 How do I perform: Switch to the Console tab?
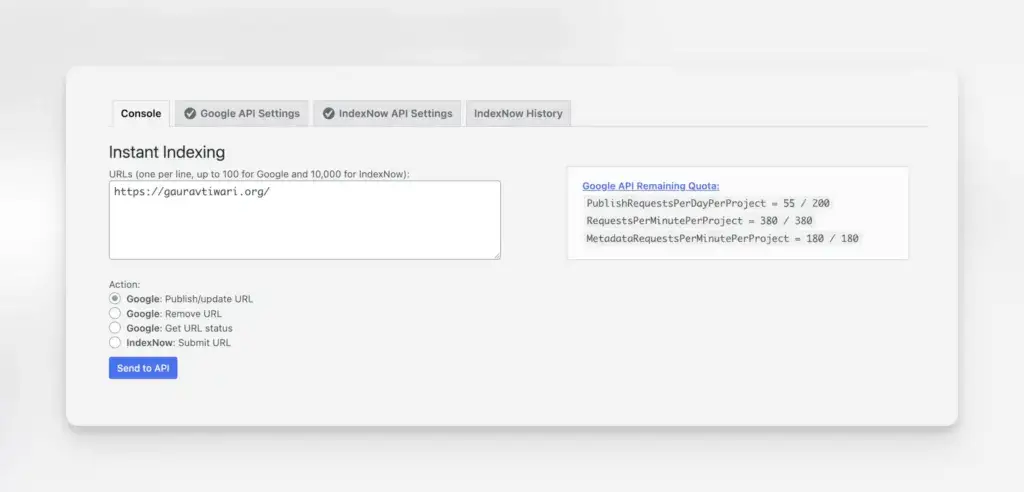(x=141, y=114)
